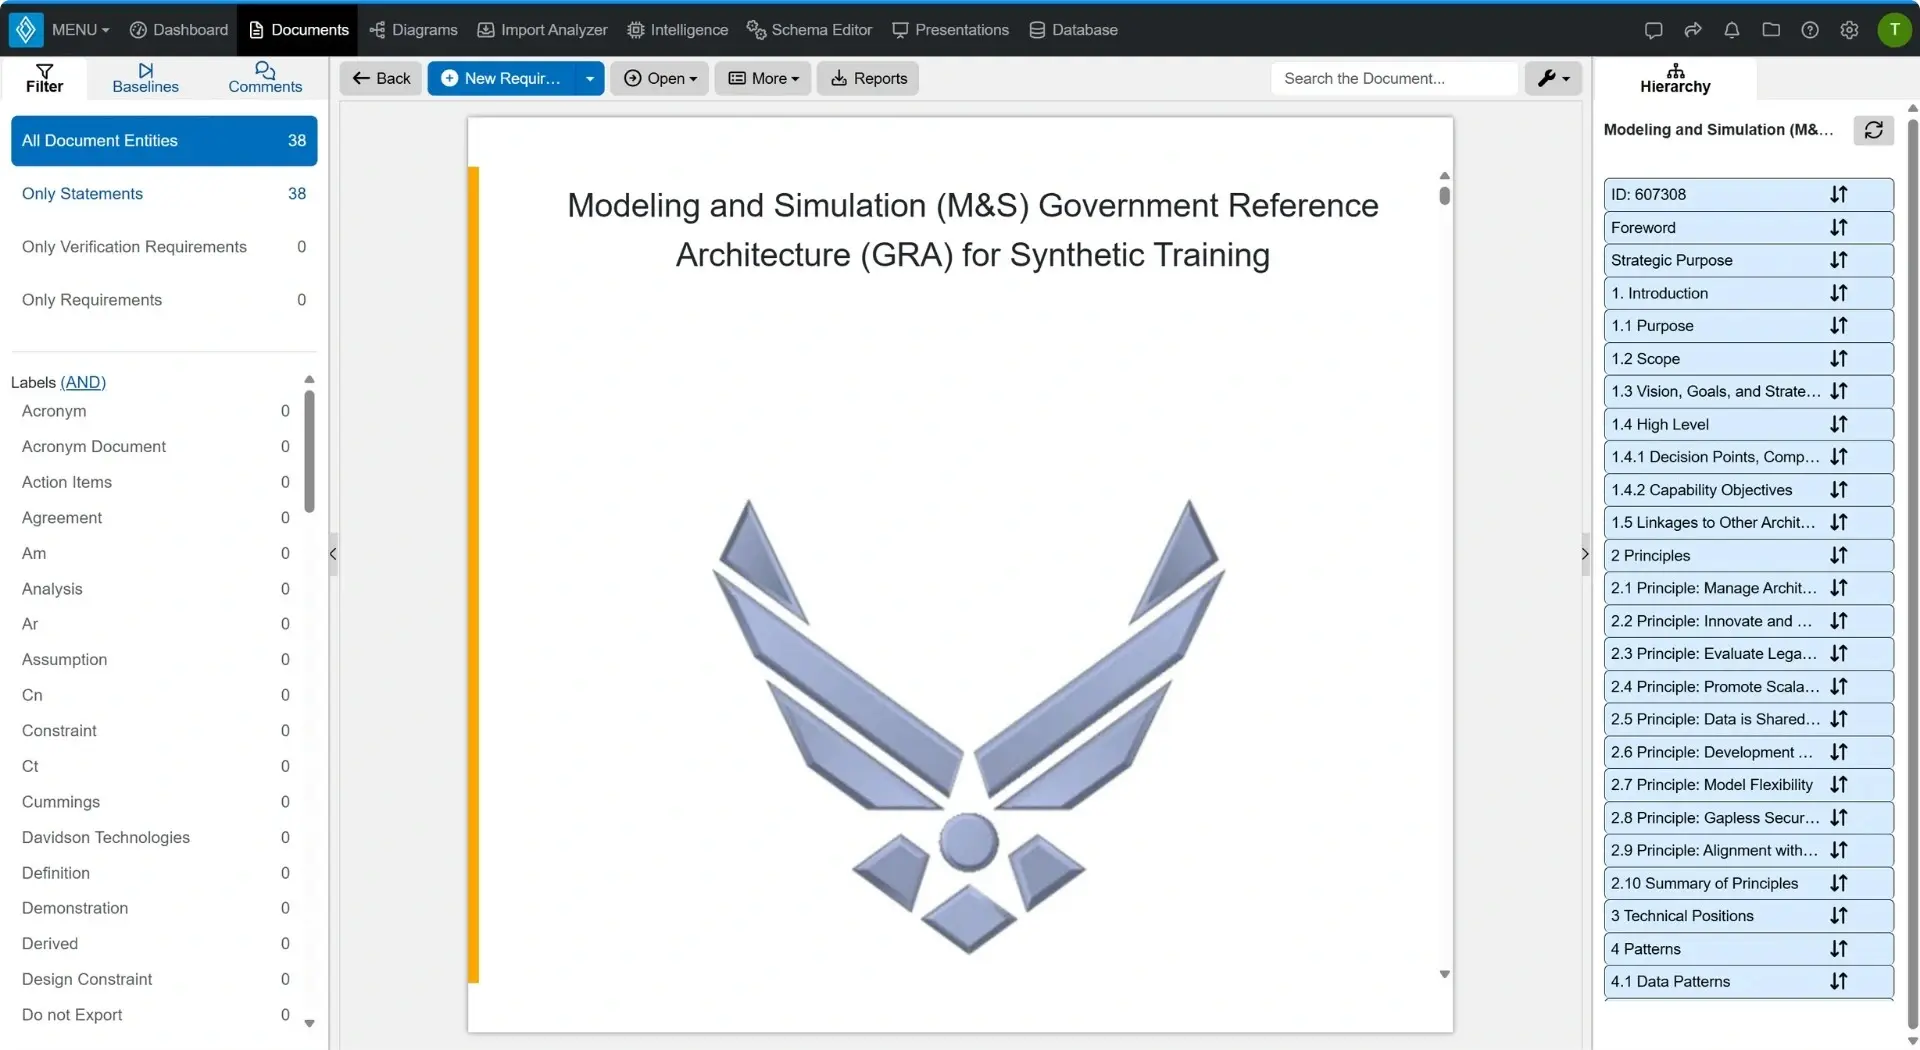Open the folder icon in top bar
1920x1050 pixels.
click(x=1771, y=30)
